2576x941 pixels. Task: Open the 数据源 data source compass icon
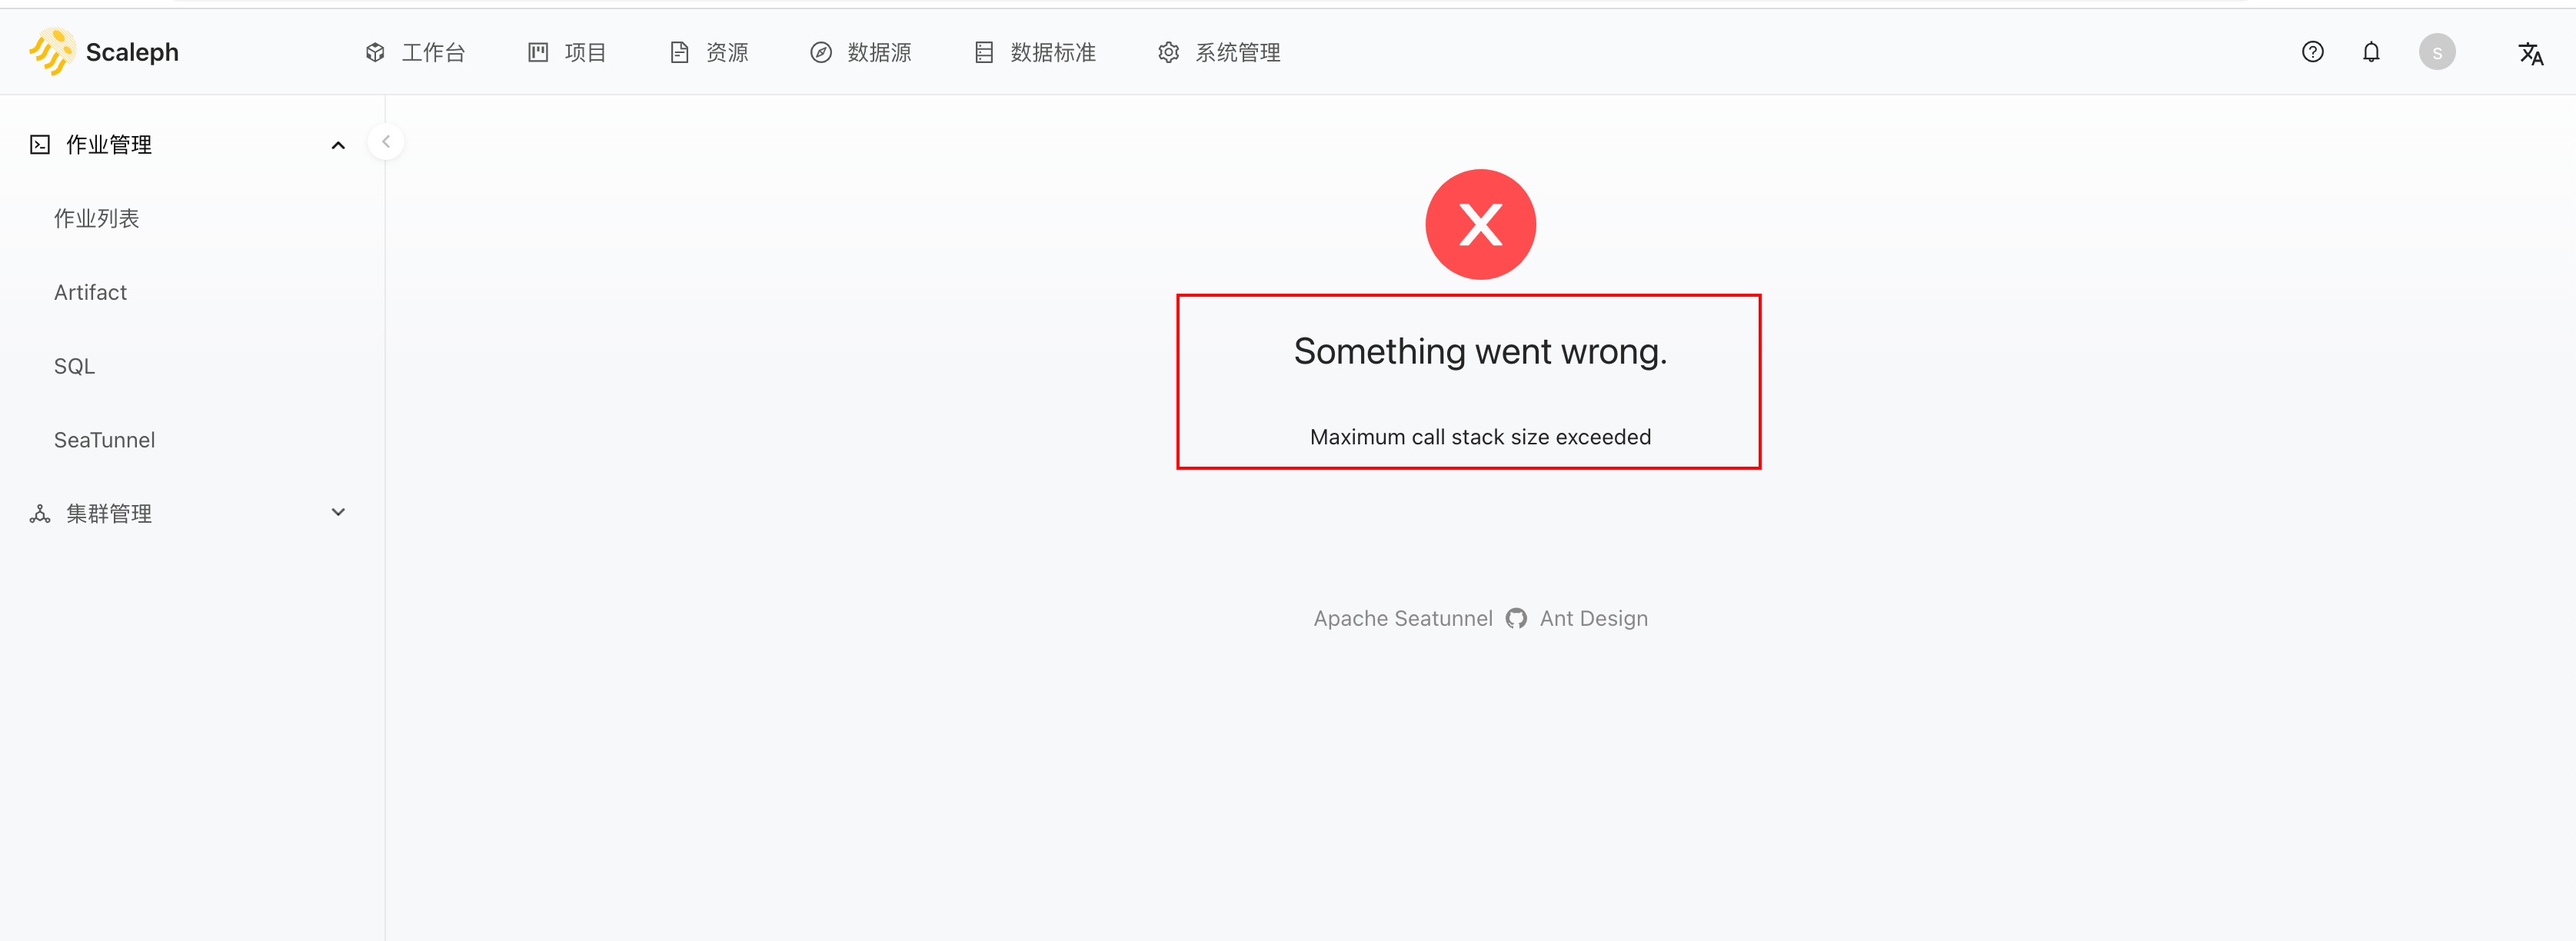coord(822,52)
